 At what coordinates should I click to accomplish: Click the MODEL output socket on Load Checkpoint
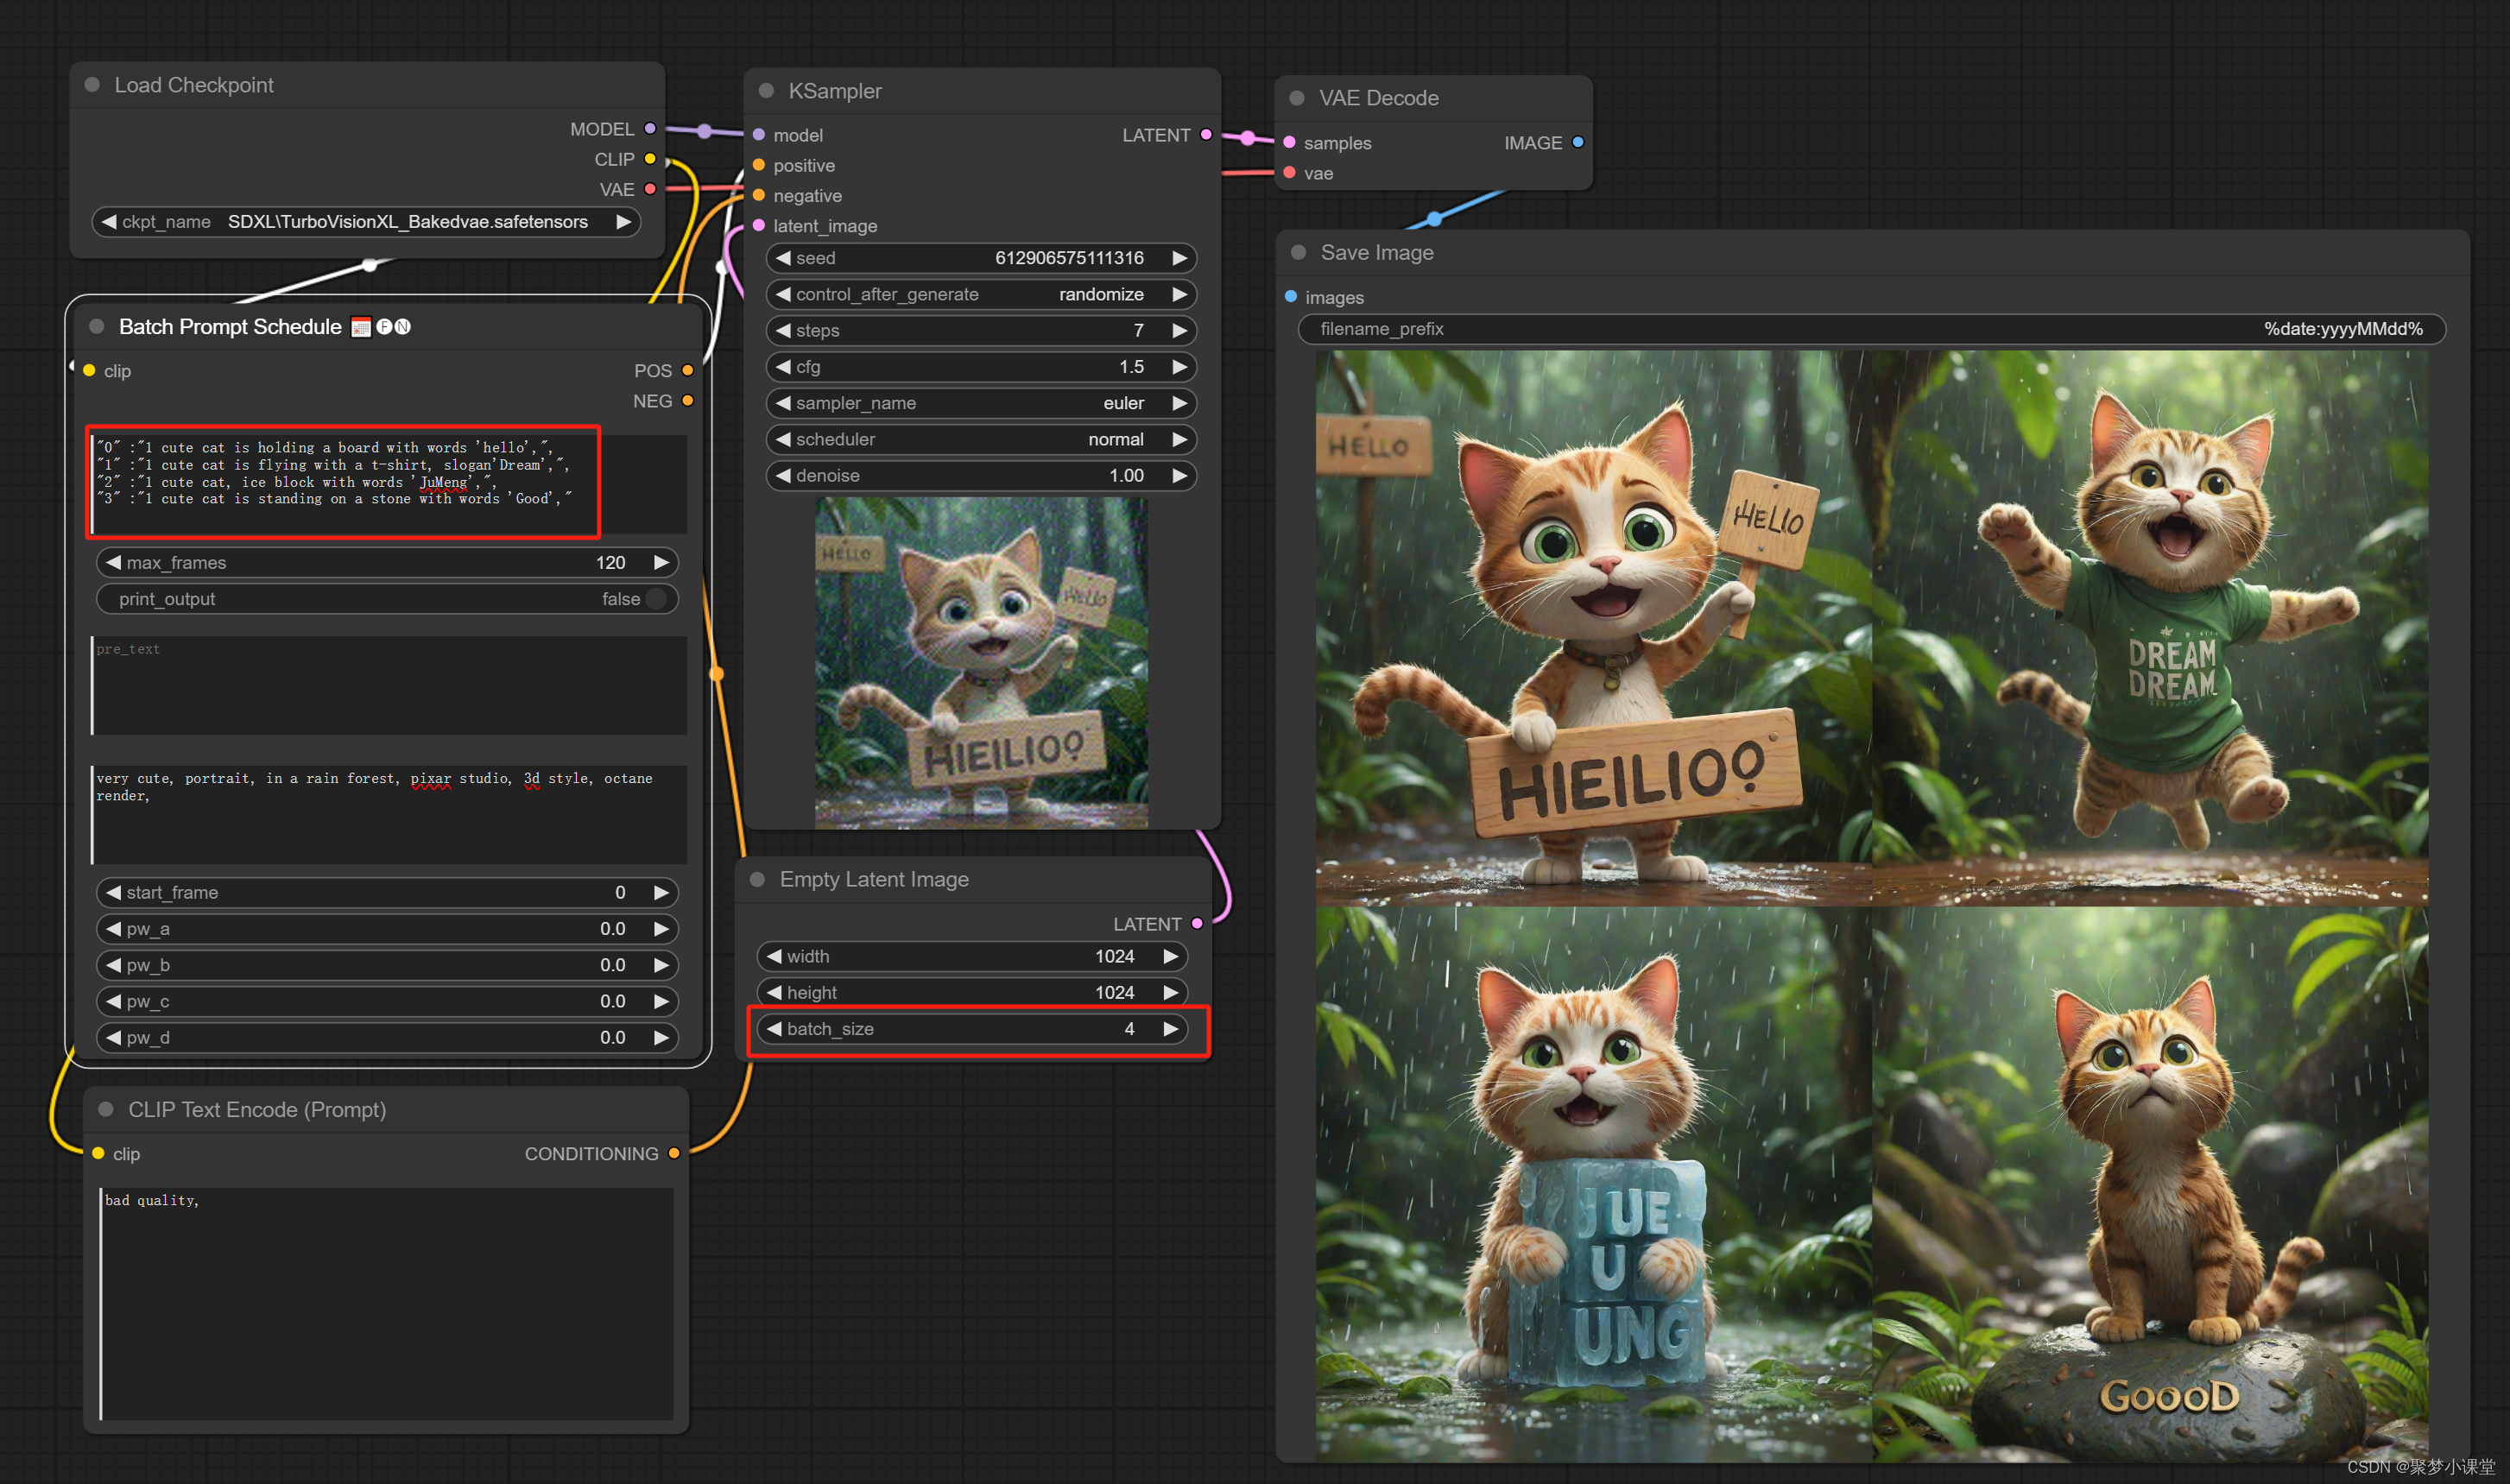650,129
